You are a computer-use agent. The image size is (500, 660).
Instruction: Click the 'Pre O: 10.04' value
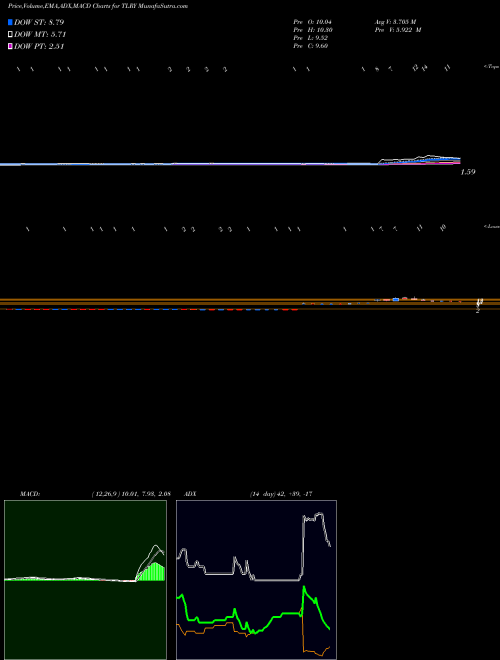point(313,22)
